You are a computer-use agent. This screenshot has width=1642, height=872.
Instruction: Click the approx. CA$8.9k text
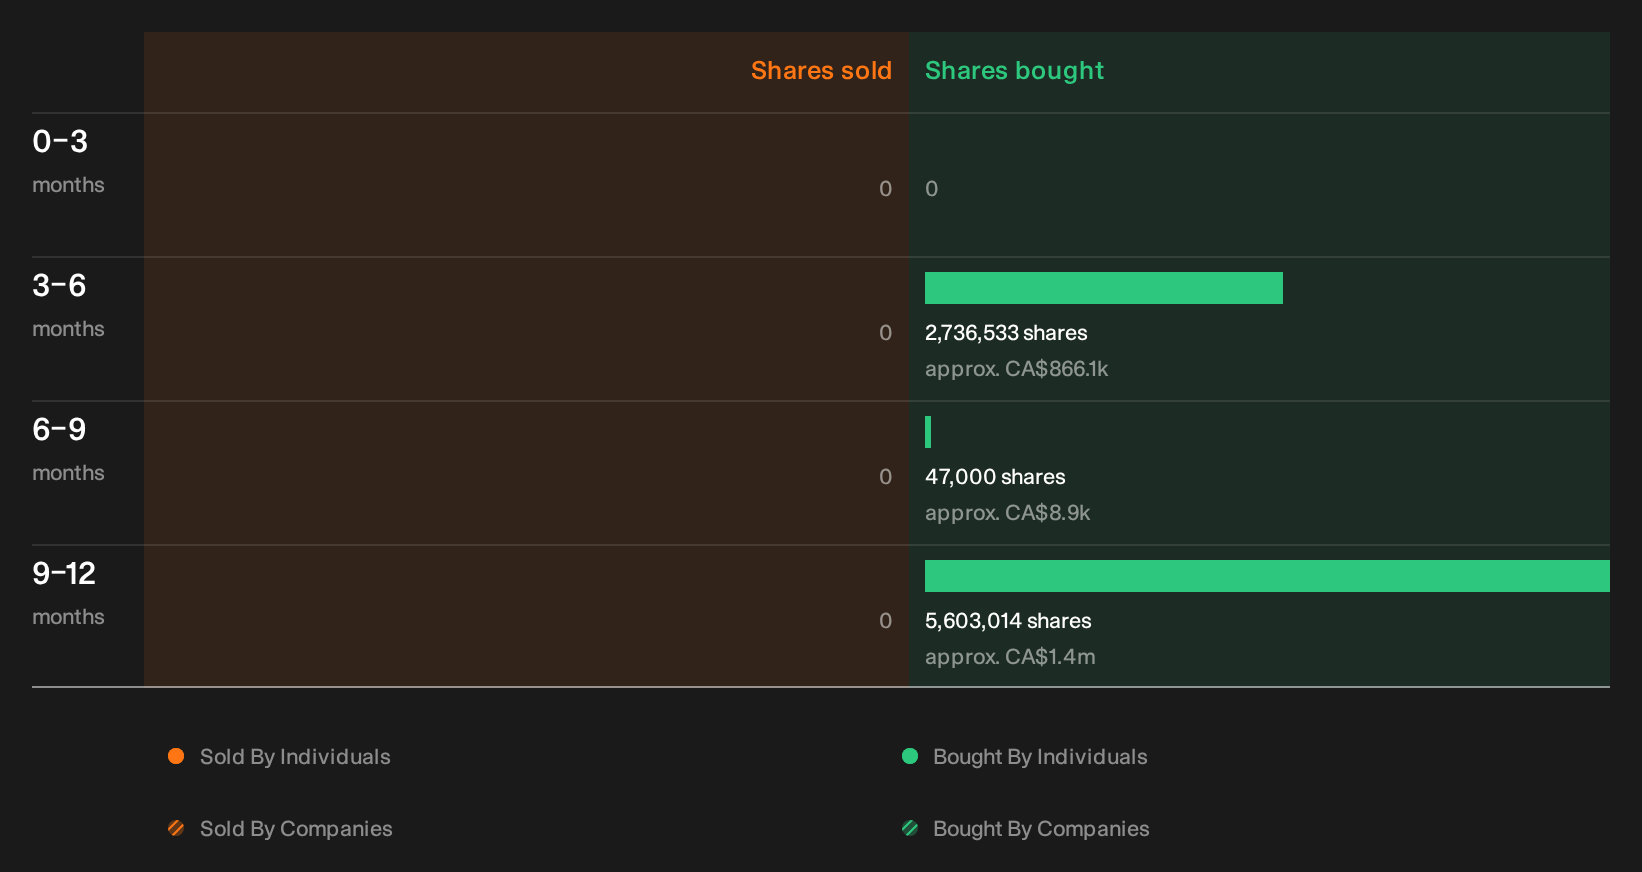pos(1007,513)
